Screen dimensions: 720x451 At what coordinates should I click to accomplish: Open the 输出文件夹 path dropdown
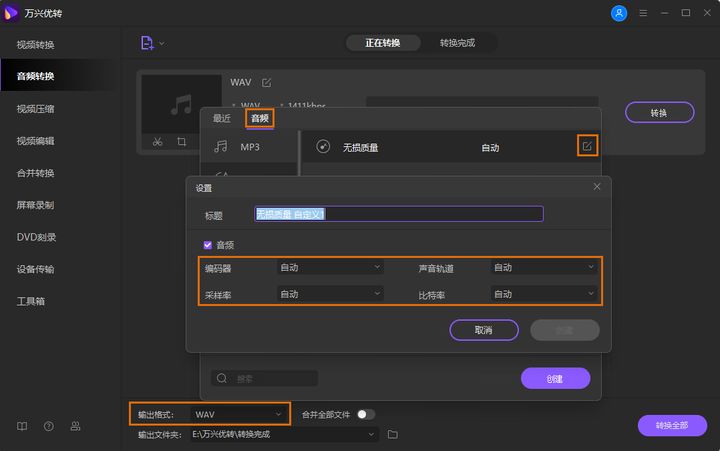(284, 434)
